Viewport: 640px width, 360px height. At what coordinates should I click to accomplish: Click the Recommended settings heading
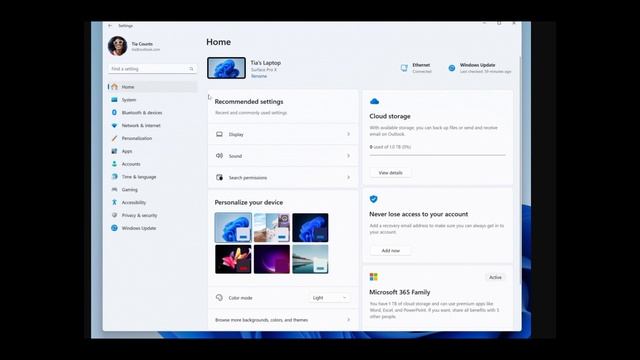(249, 102)
